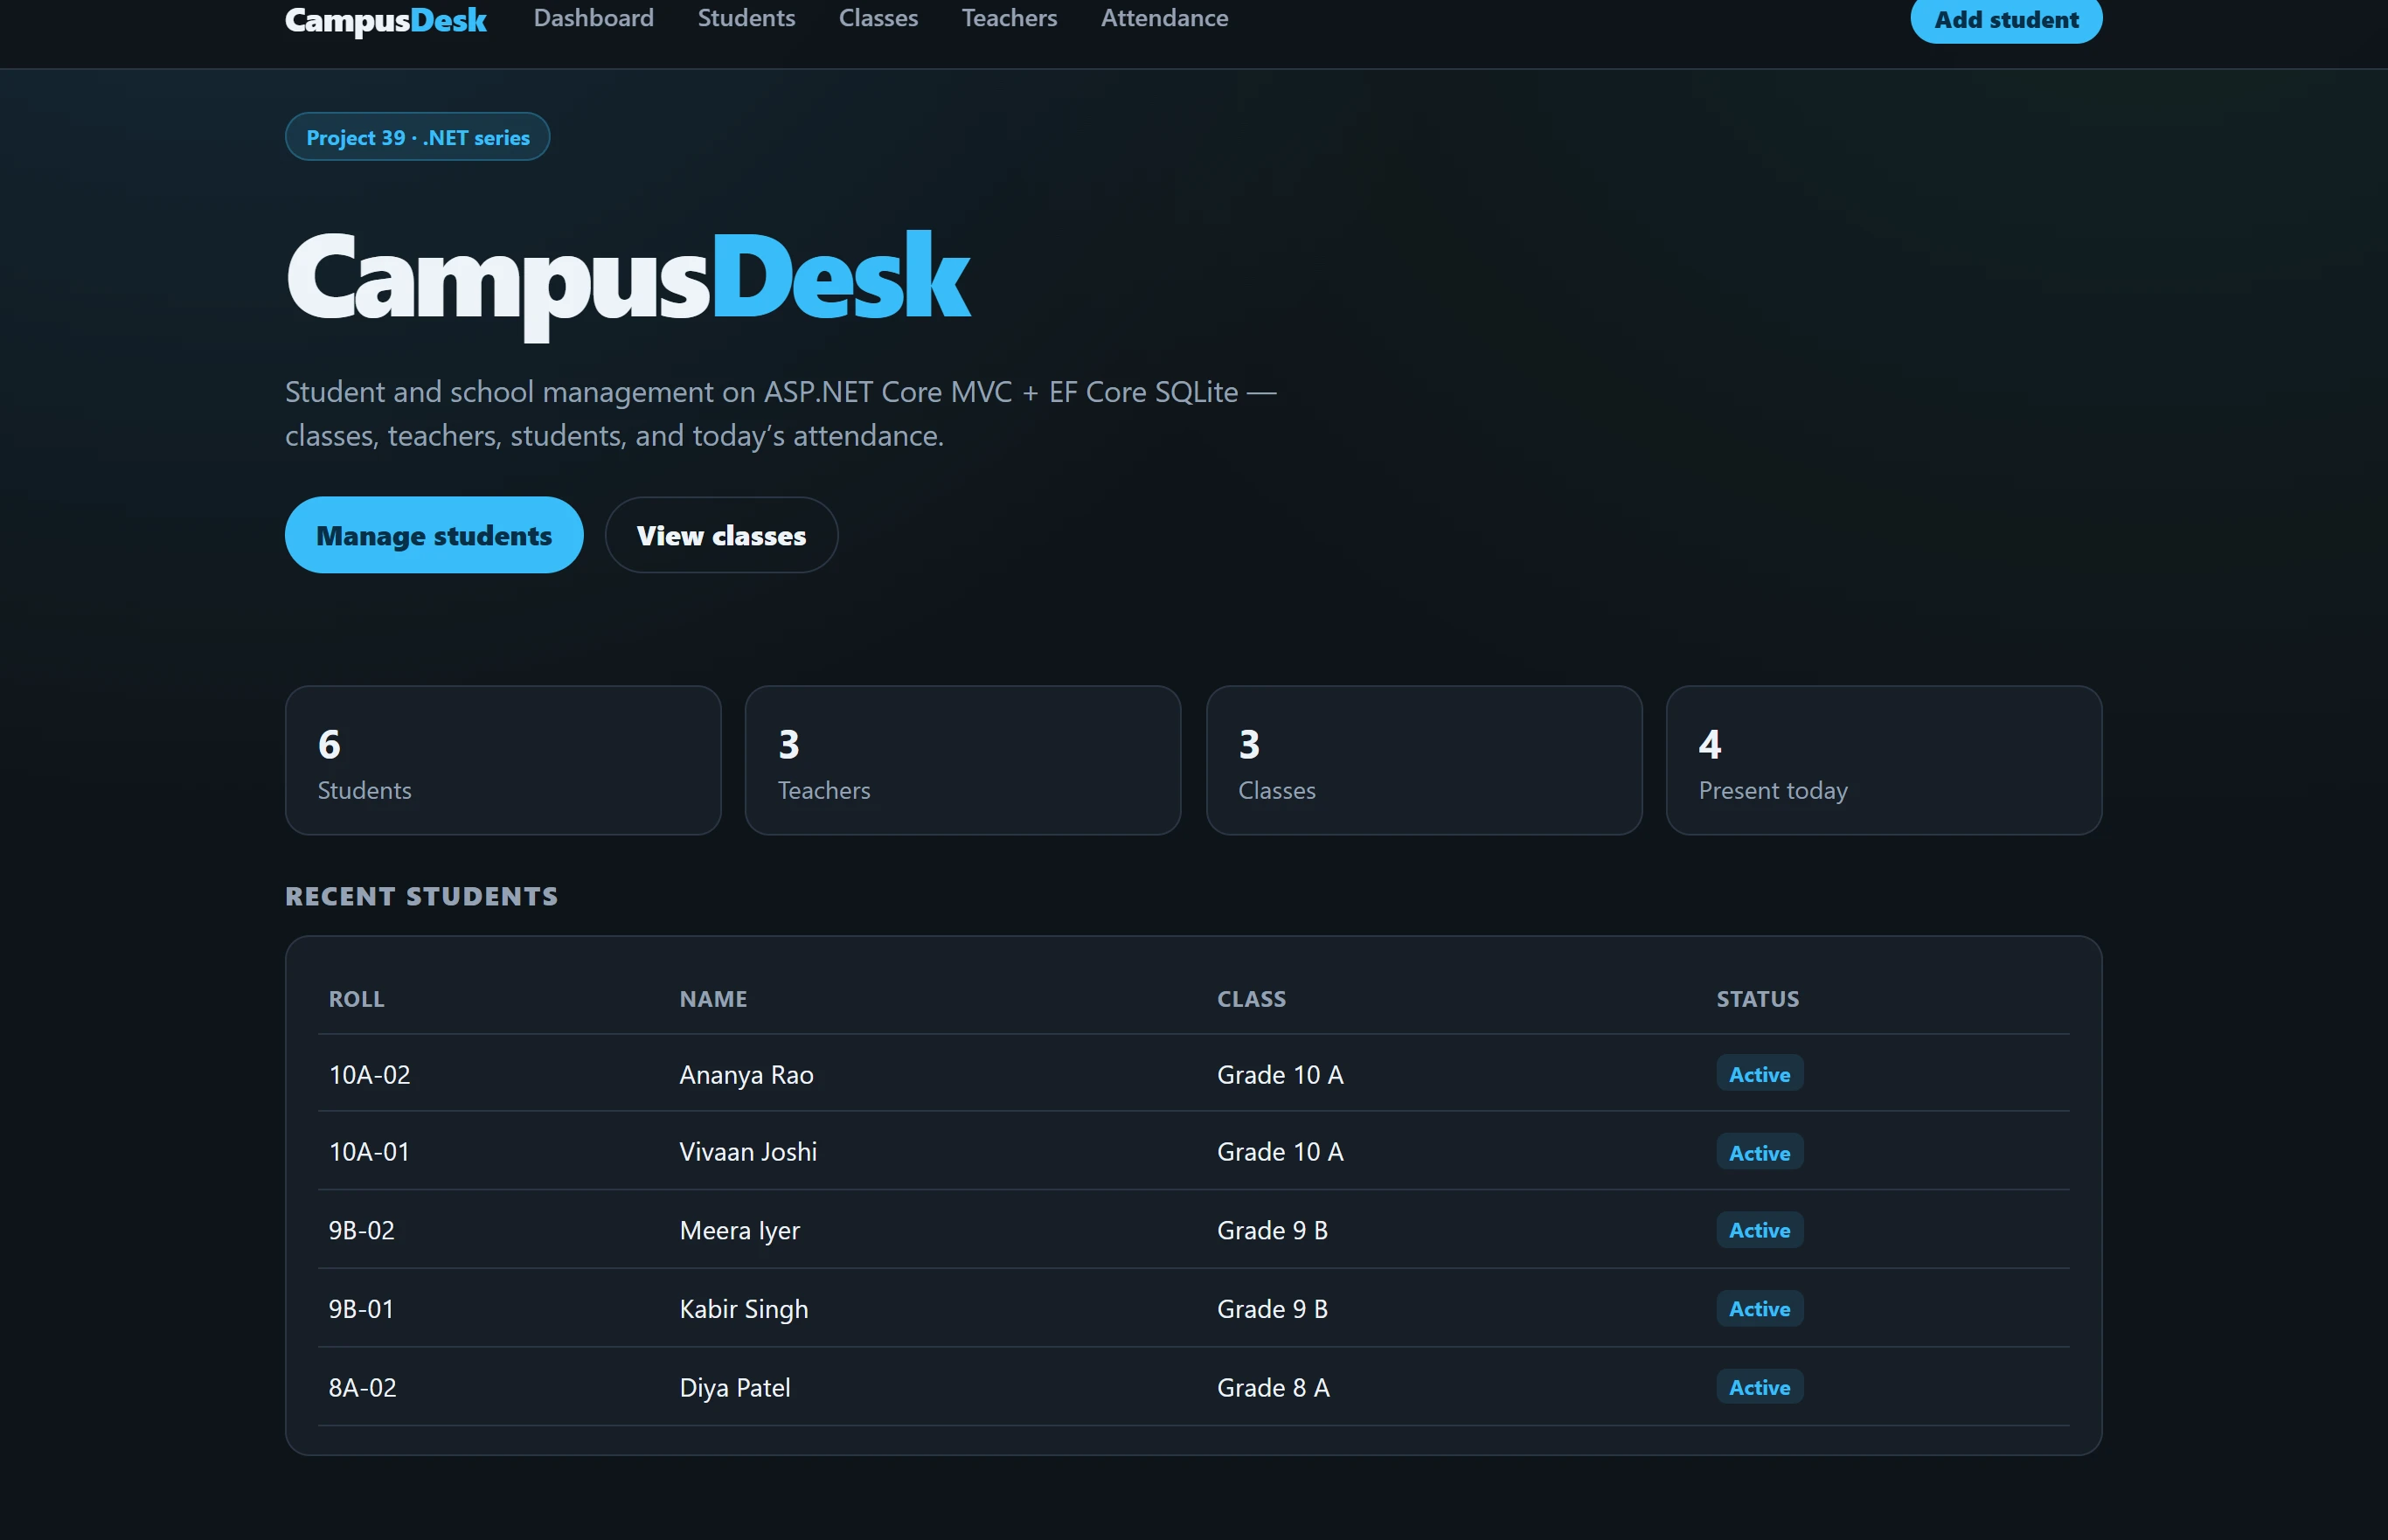Click Active badge for Kabir Singh
2388x1540 pixels.
[x=1759, y=1308]
